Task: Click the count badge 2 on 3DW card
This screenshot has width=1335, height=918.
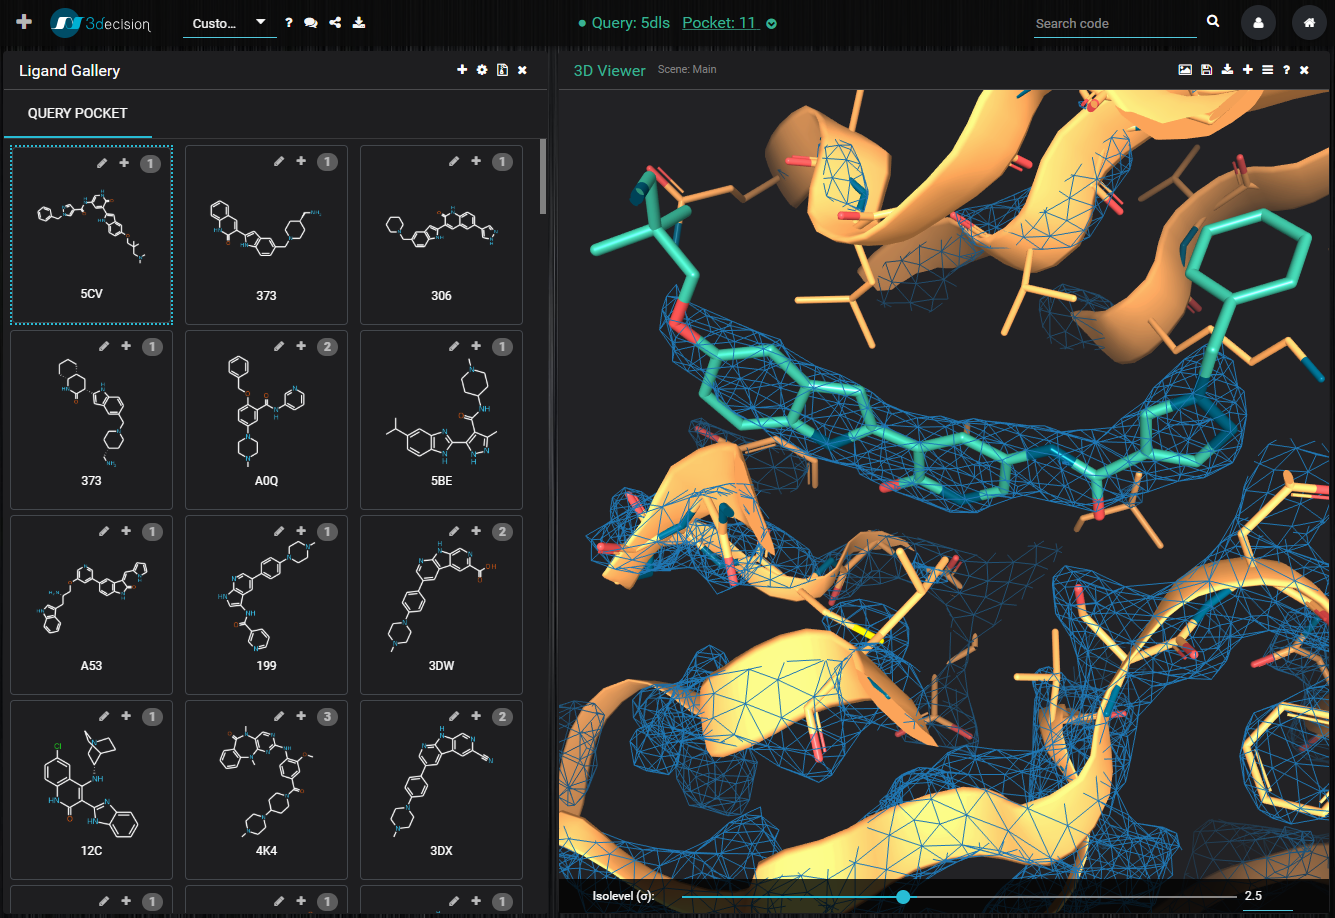Action: pyautogui.click(x=502, y=532)
